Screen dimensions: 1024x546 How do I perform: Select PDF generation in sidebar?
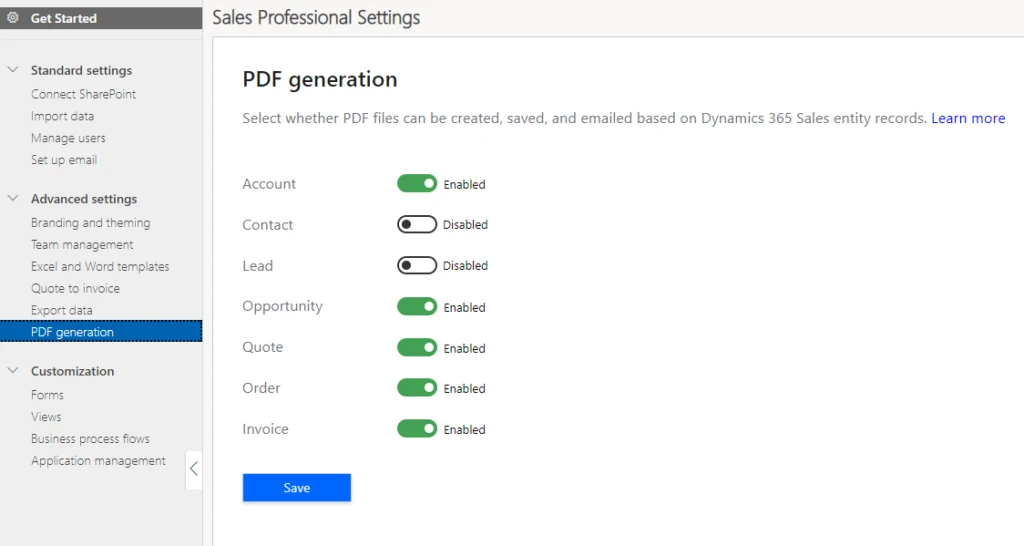coord(101,332)
